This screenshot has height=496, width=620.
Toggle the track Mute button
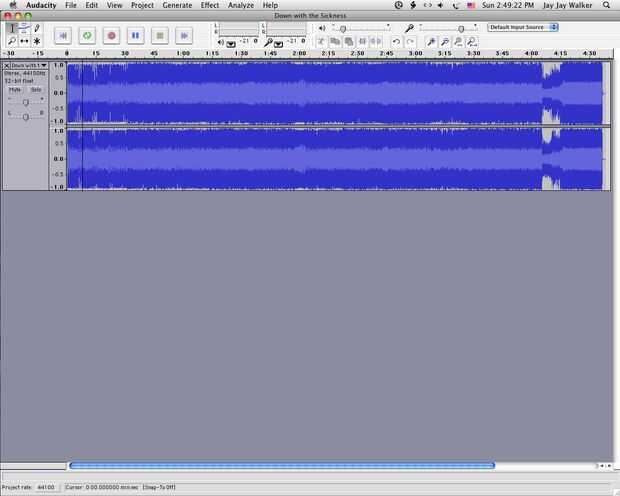click(x=15, y=90)
